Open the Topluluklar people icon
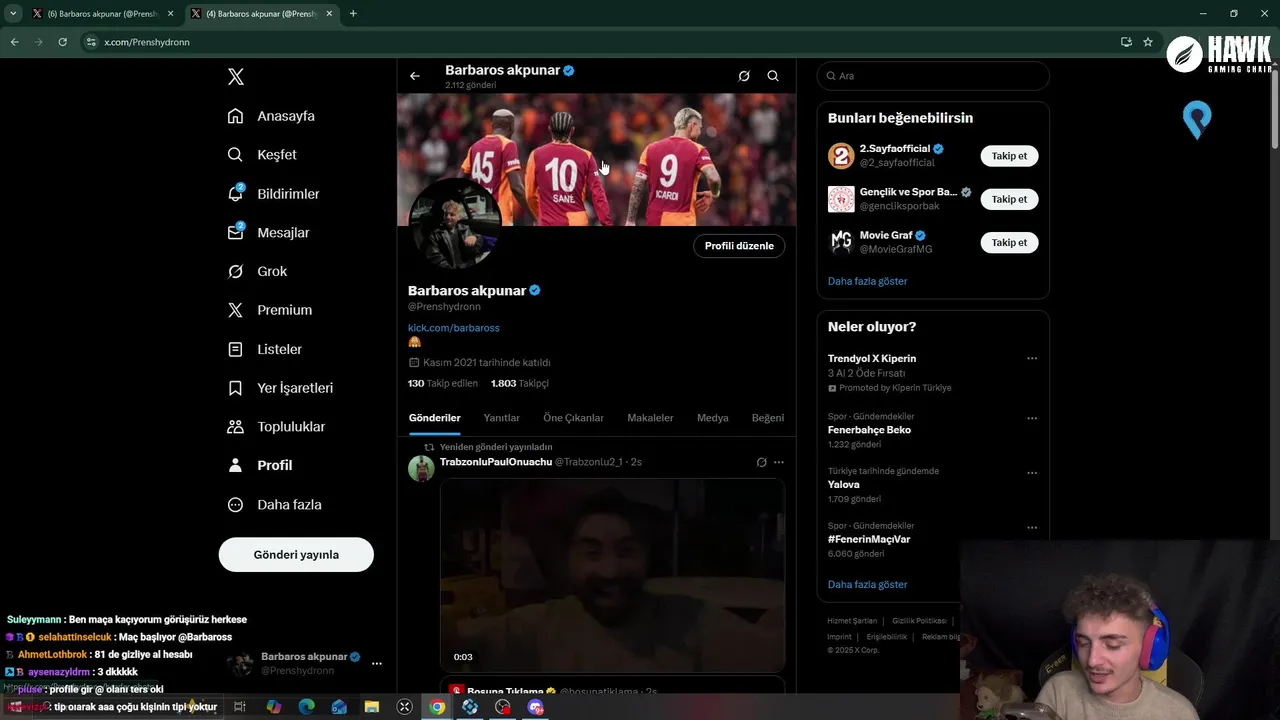This screenshot has width=1280, height=720. click(235, 427)
